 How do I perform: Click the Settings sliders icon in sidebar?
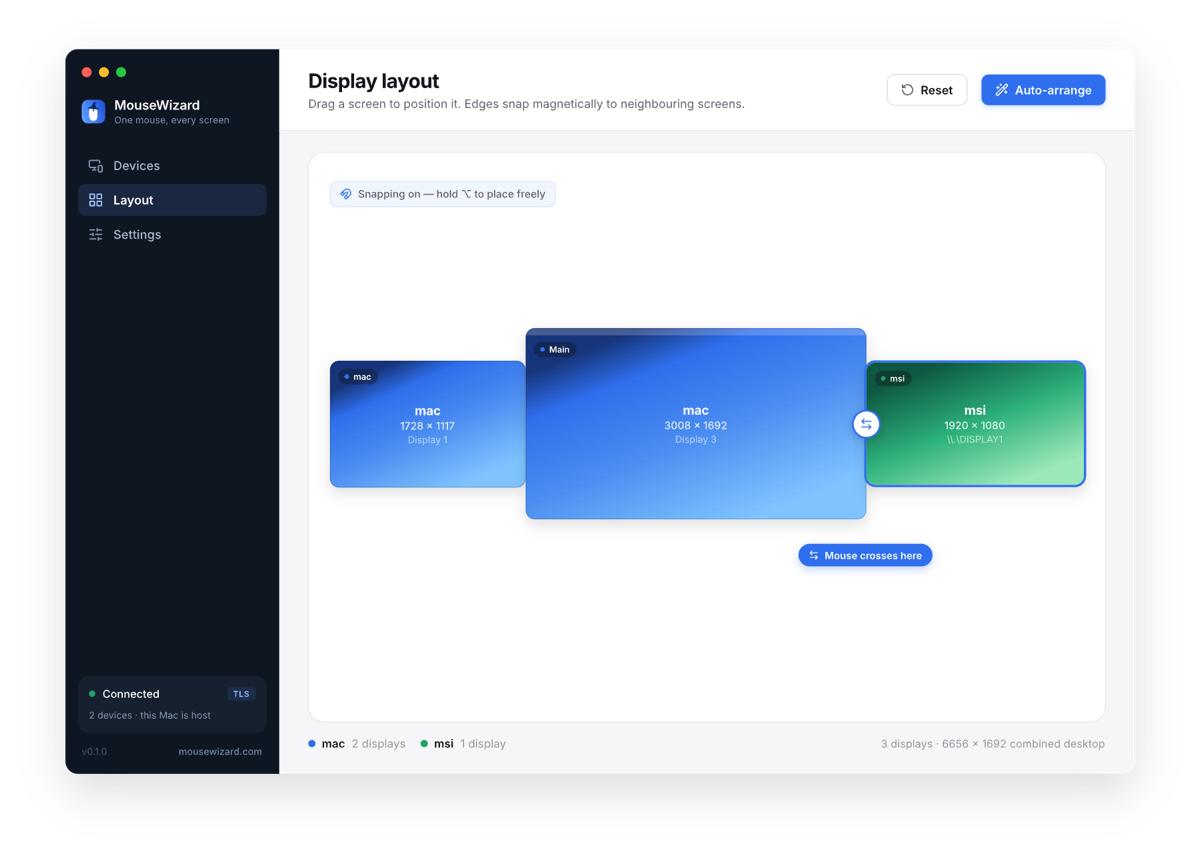click(96, 235)
